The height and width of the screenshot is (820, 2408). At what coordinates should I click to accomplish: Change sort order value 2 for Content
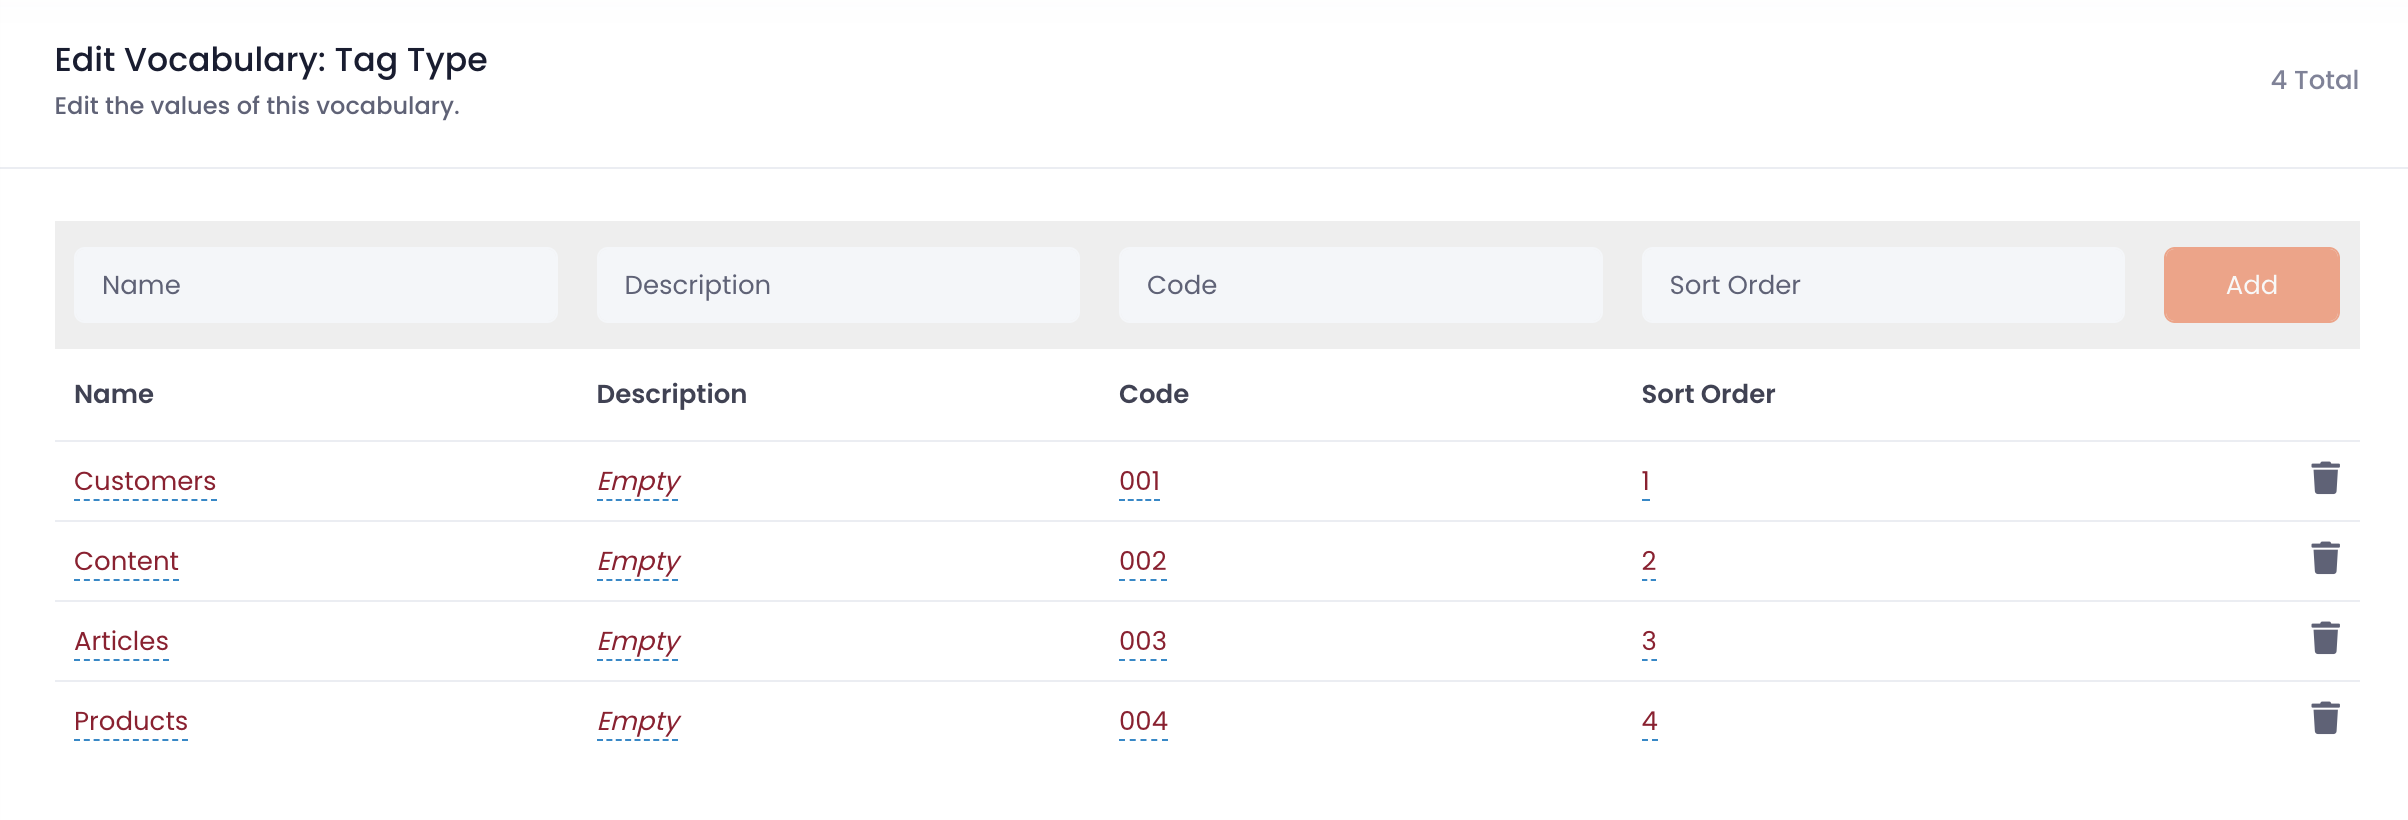coord(1649,561)
